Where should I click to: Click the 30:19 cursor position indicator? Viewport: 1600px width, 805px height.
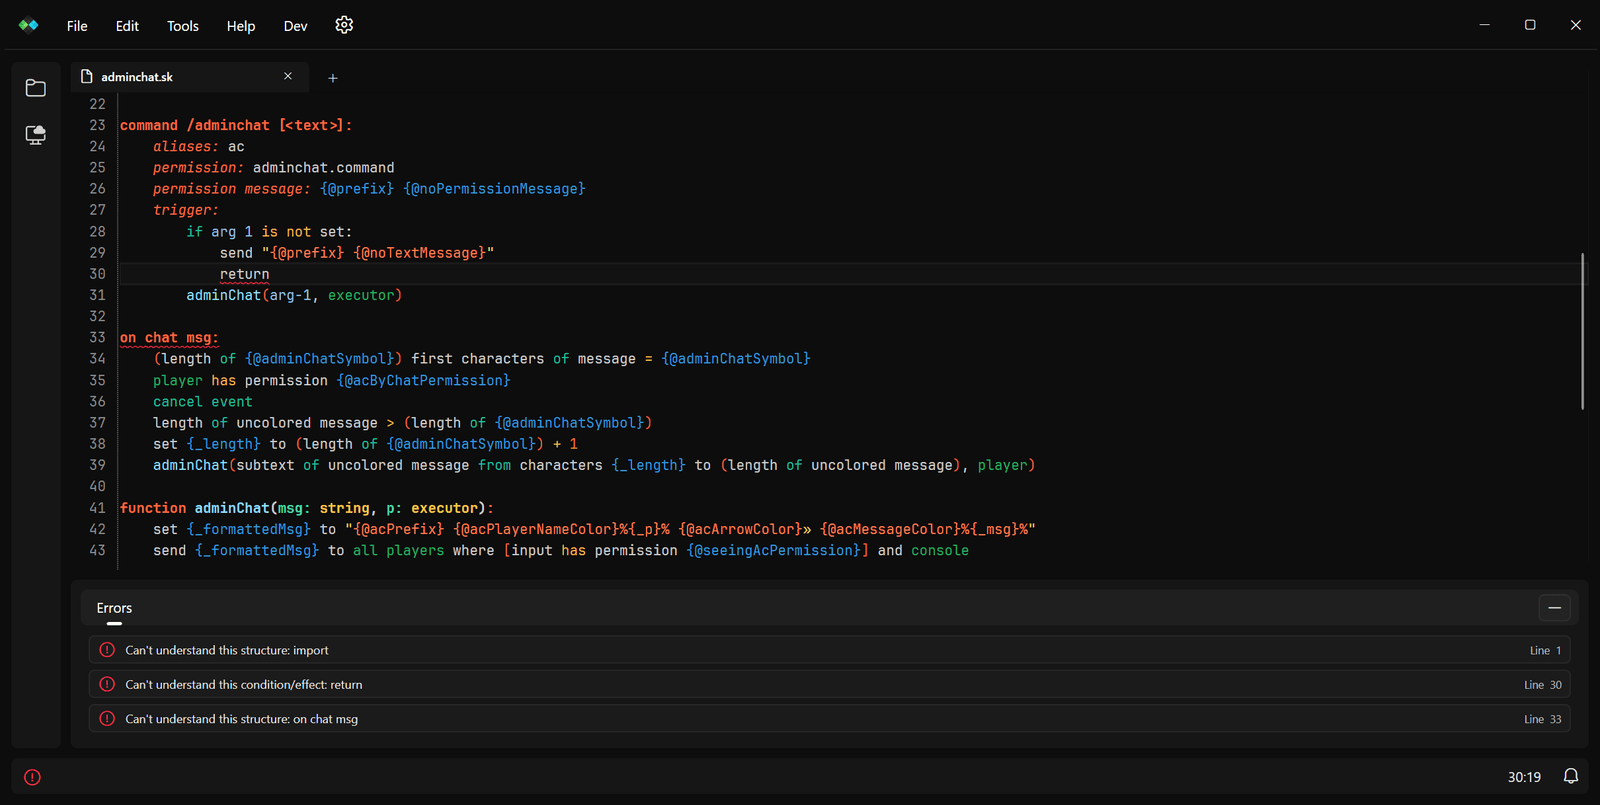click(x=1524, y=777)
